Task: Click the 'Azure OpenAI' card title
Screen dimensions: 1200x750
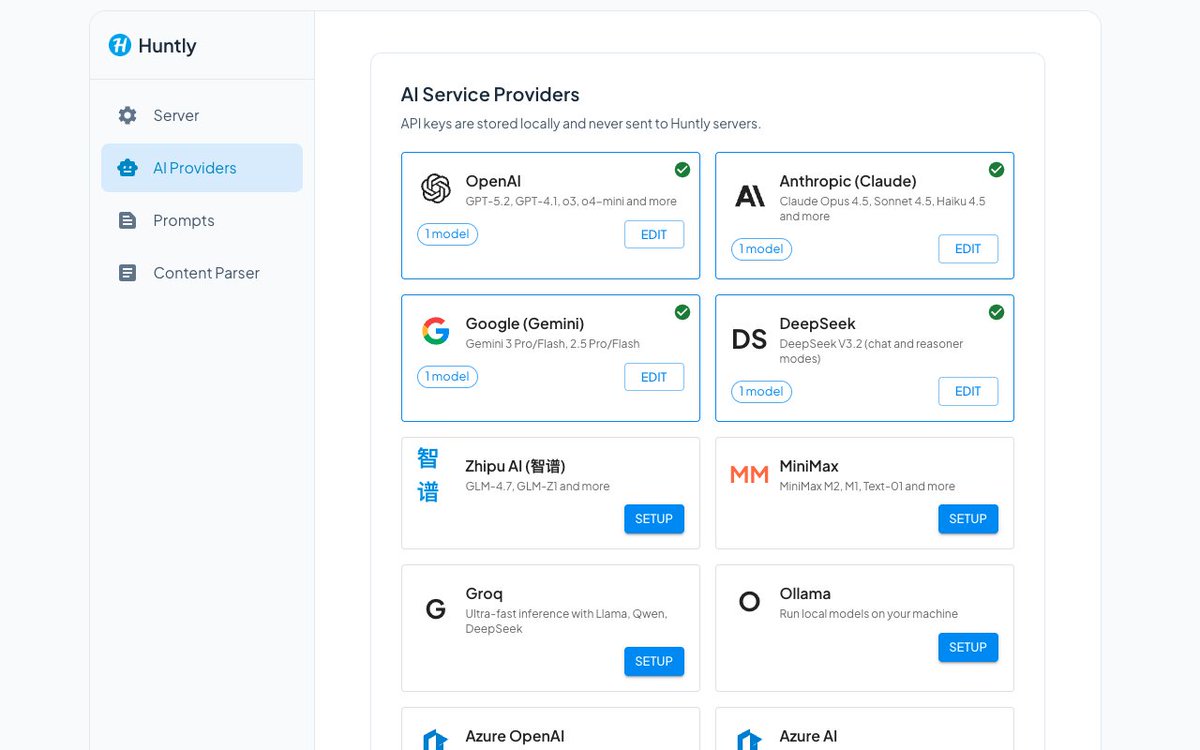Action: coord(515,736)
